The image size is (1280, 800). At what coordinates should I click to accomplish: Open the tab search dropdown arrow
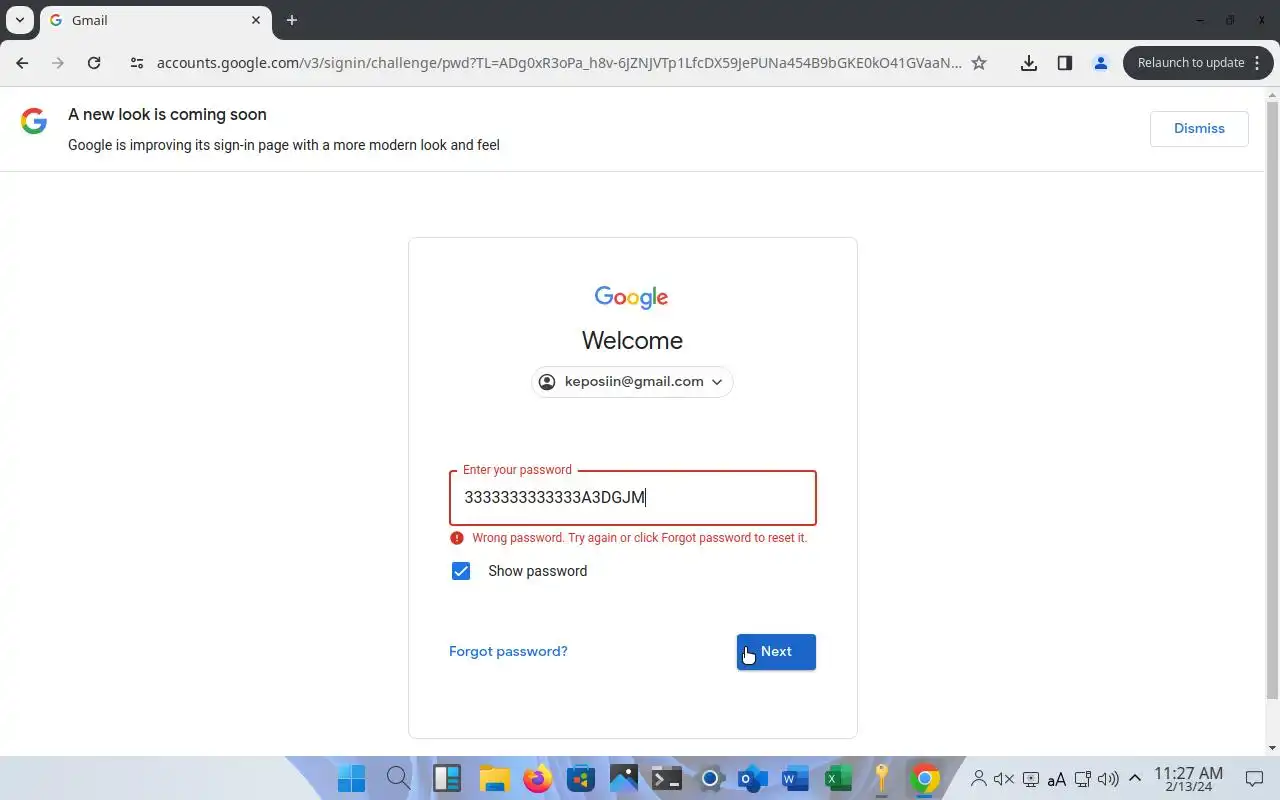(19, 20)
